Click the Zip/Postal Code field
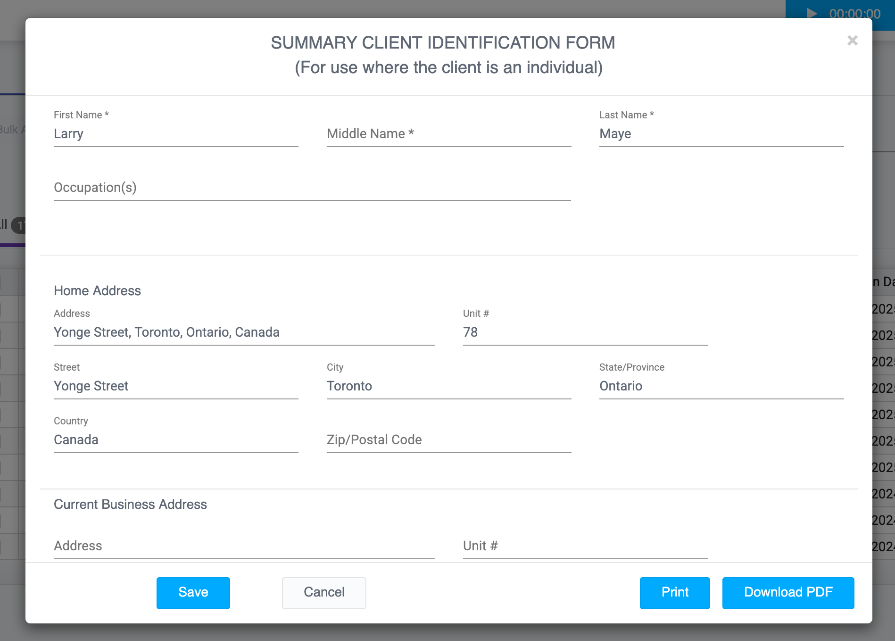 (448, 440)
